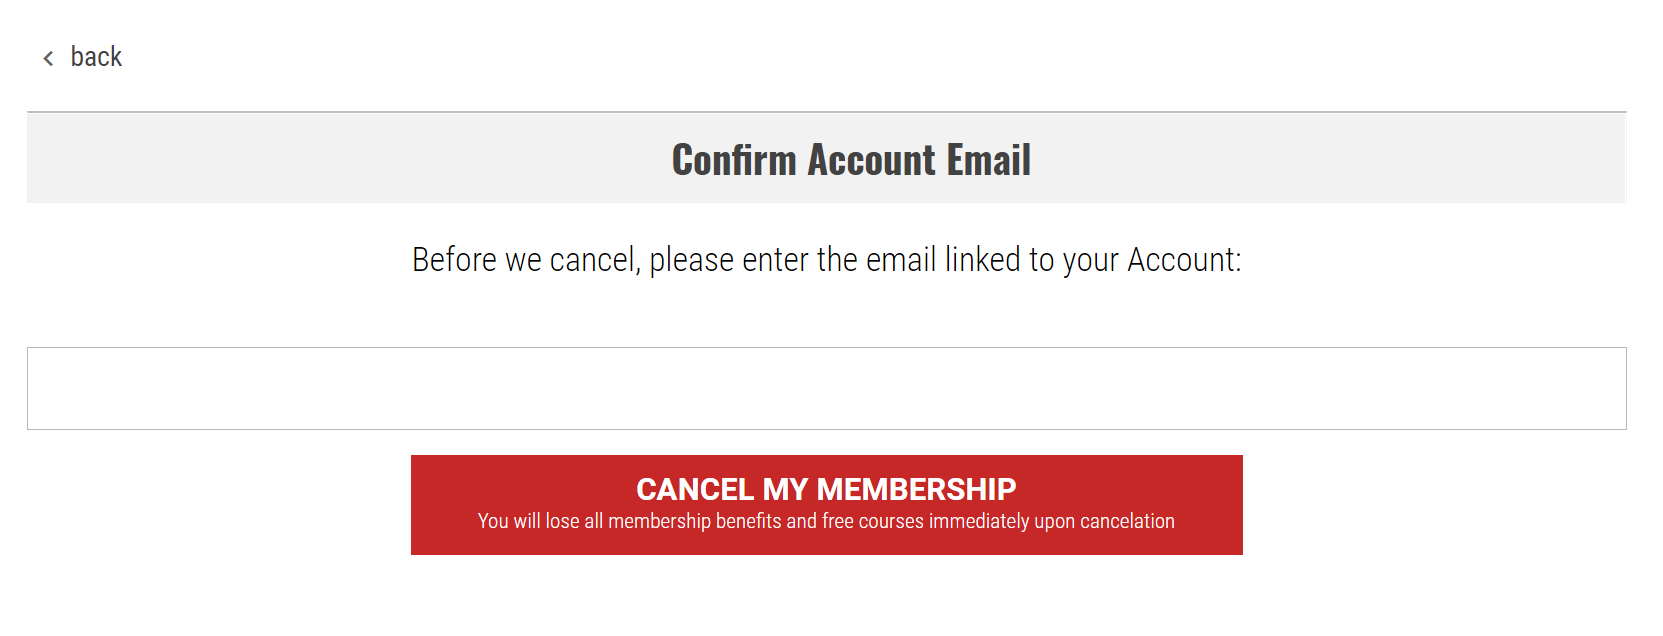This screenshot has width=1663, height=636.
Task: Click the word 'email' in the instruction sentence
Action: coord(901,260)
